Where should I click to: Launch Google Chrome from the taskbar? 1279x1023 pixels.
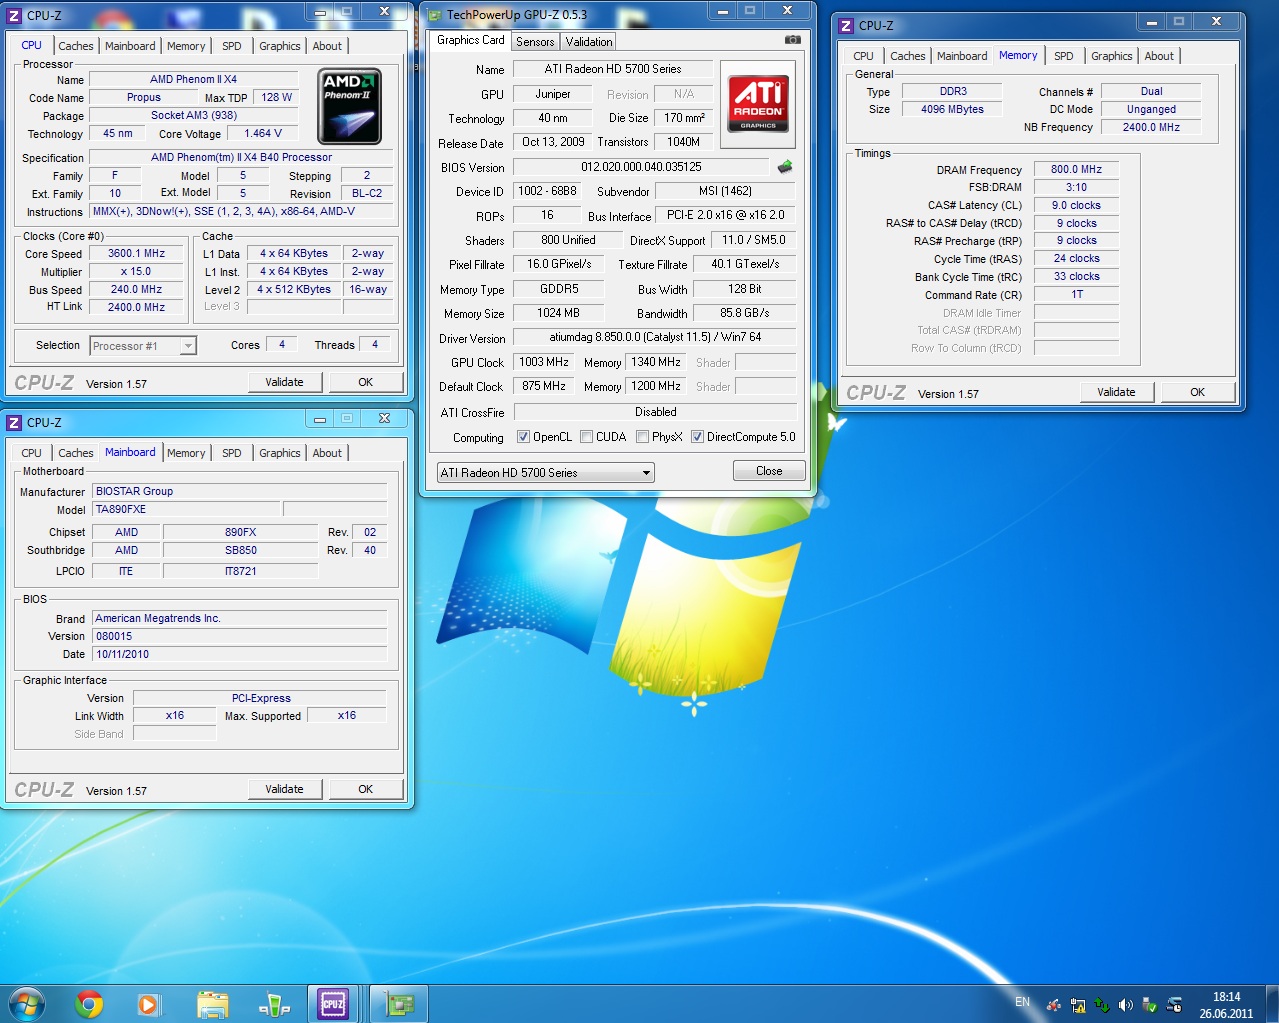89,1004
